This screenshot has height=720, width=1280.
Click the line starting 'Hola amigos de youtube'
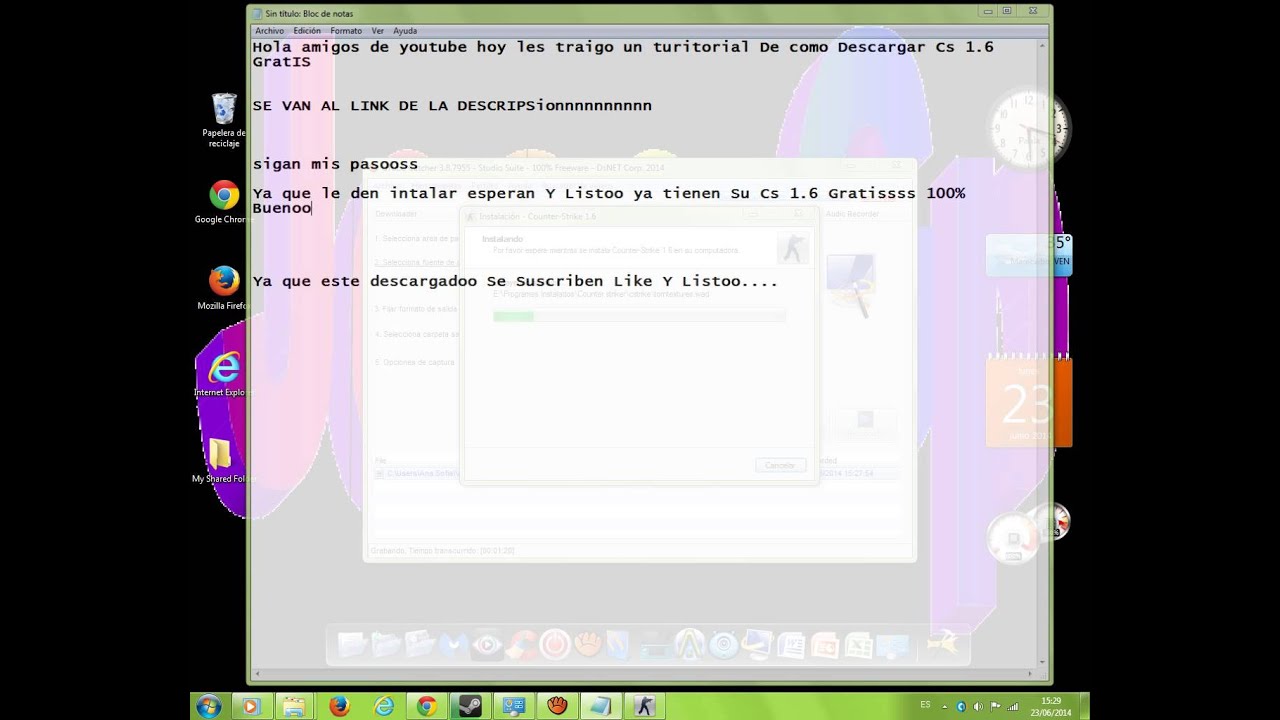click(623, 47)
